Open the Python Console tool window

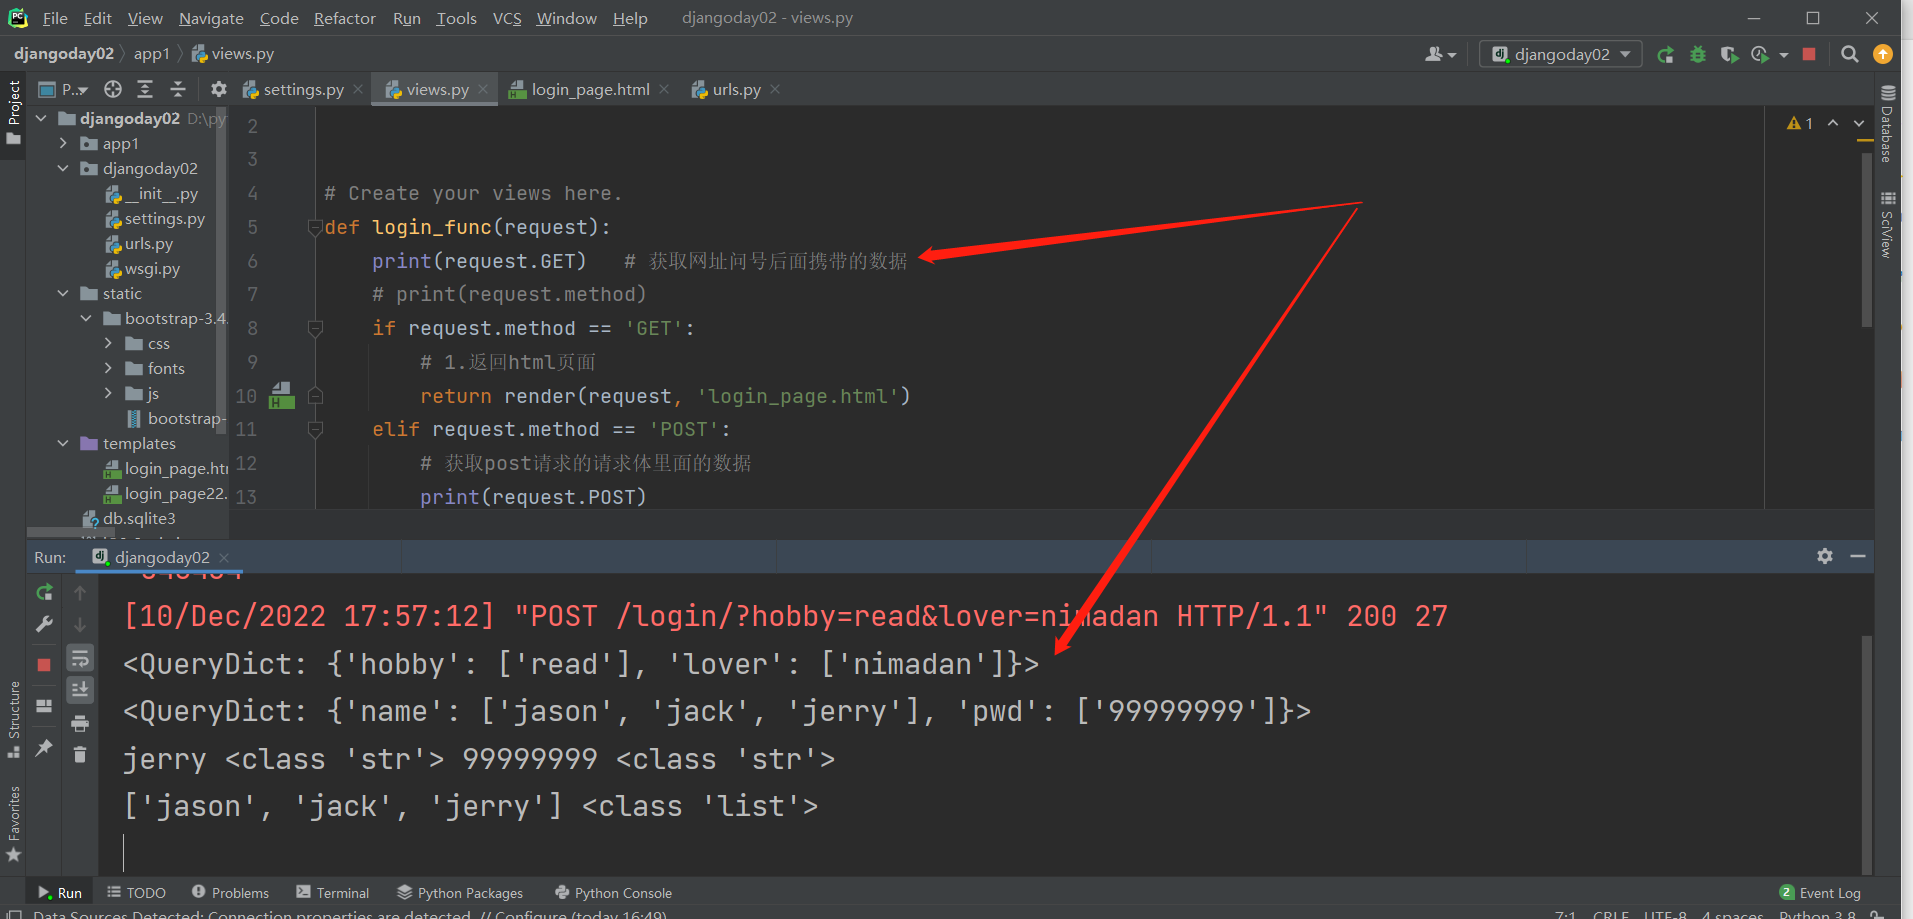pos(613,893)
